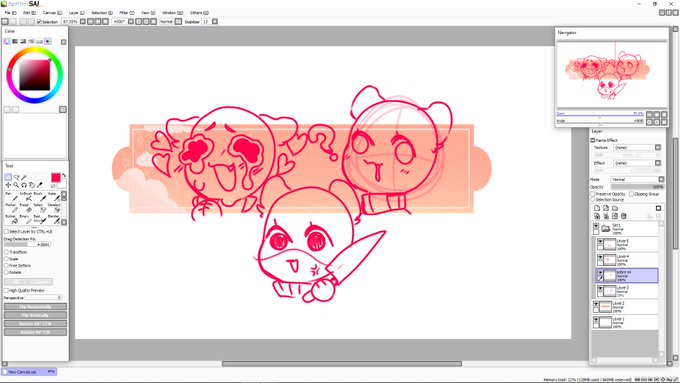Open the Filter menu
680x383 pixels.
pos(127,13)
